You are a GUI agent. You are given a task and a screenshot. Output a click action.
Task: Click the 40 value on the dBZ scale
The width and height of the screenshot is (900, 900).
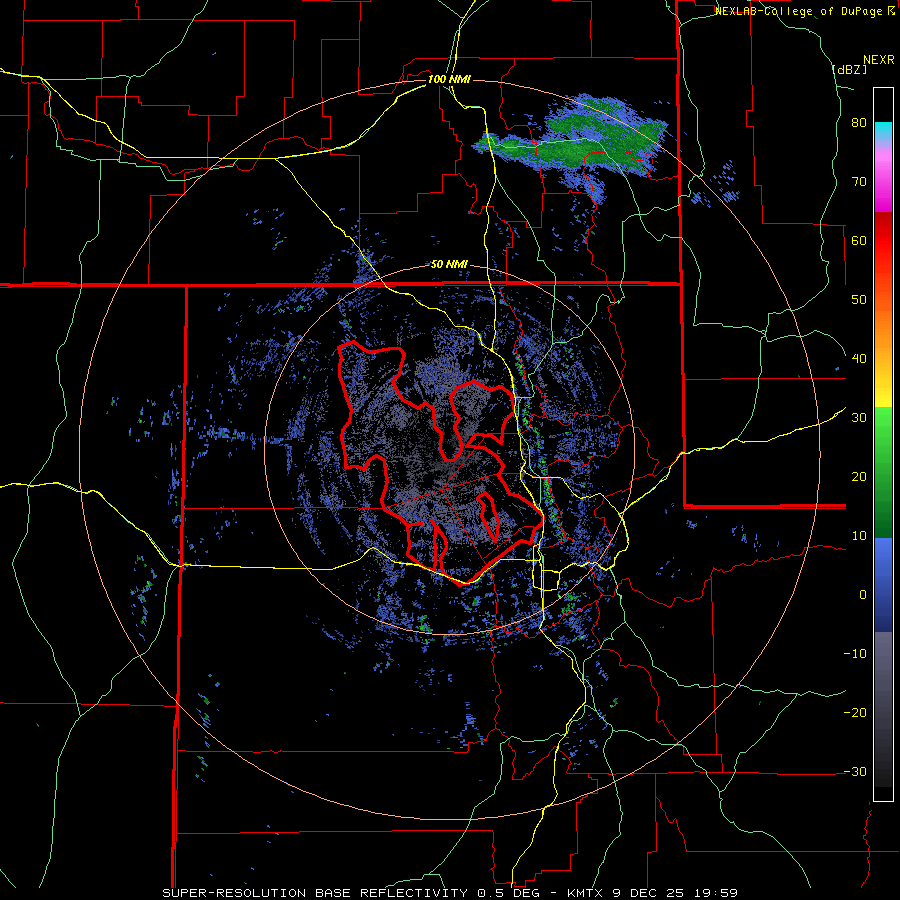[x=859, y=359]
